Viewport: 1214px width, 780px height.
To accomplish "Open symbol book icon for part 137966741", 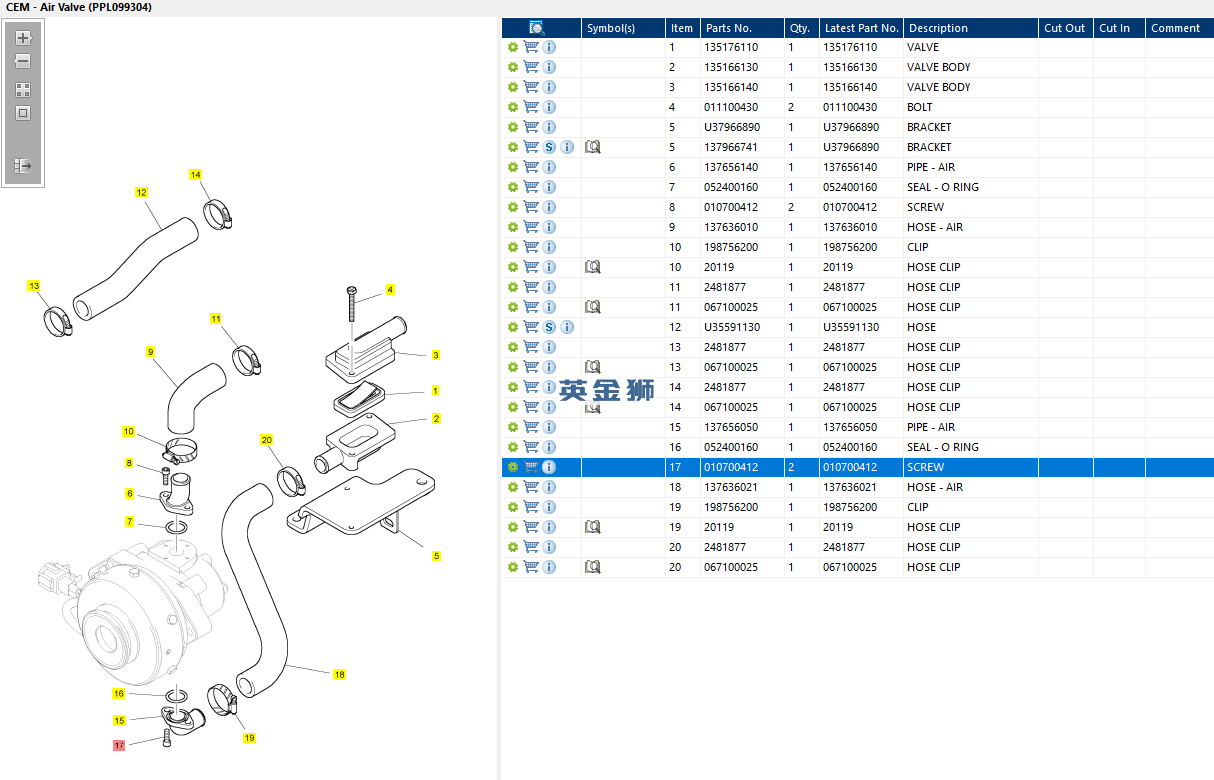I will point(592,147).
